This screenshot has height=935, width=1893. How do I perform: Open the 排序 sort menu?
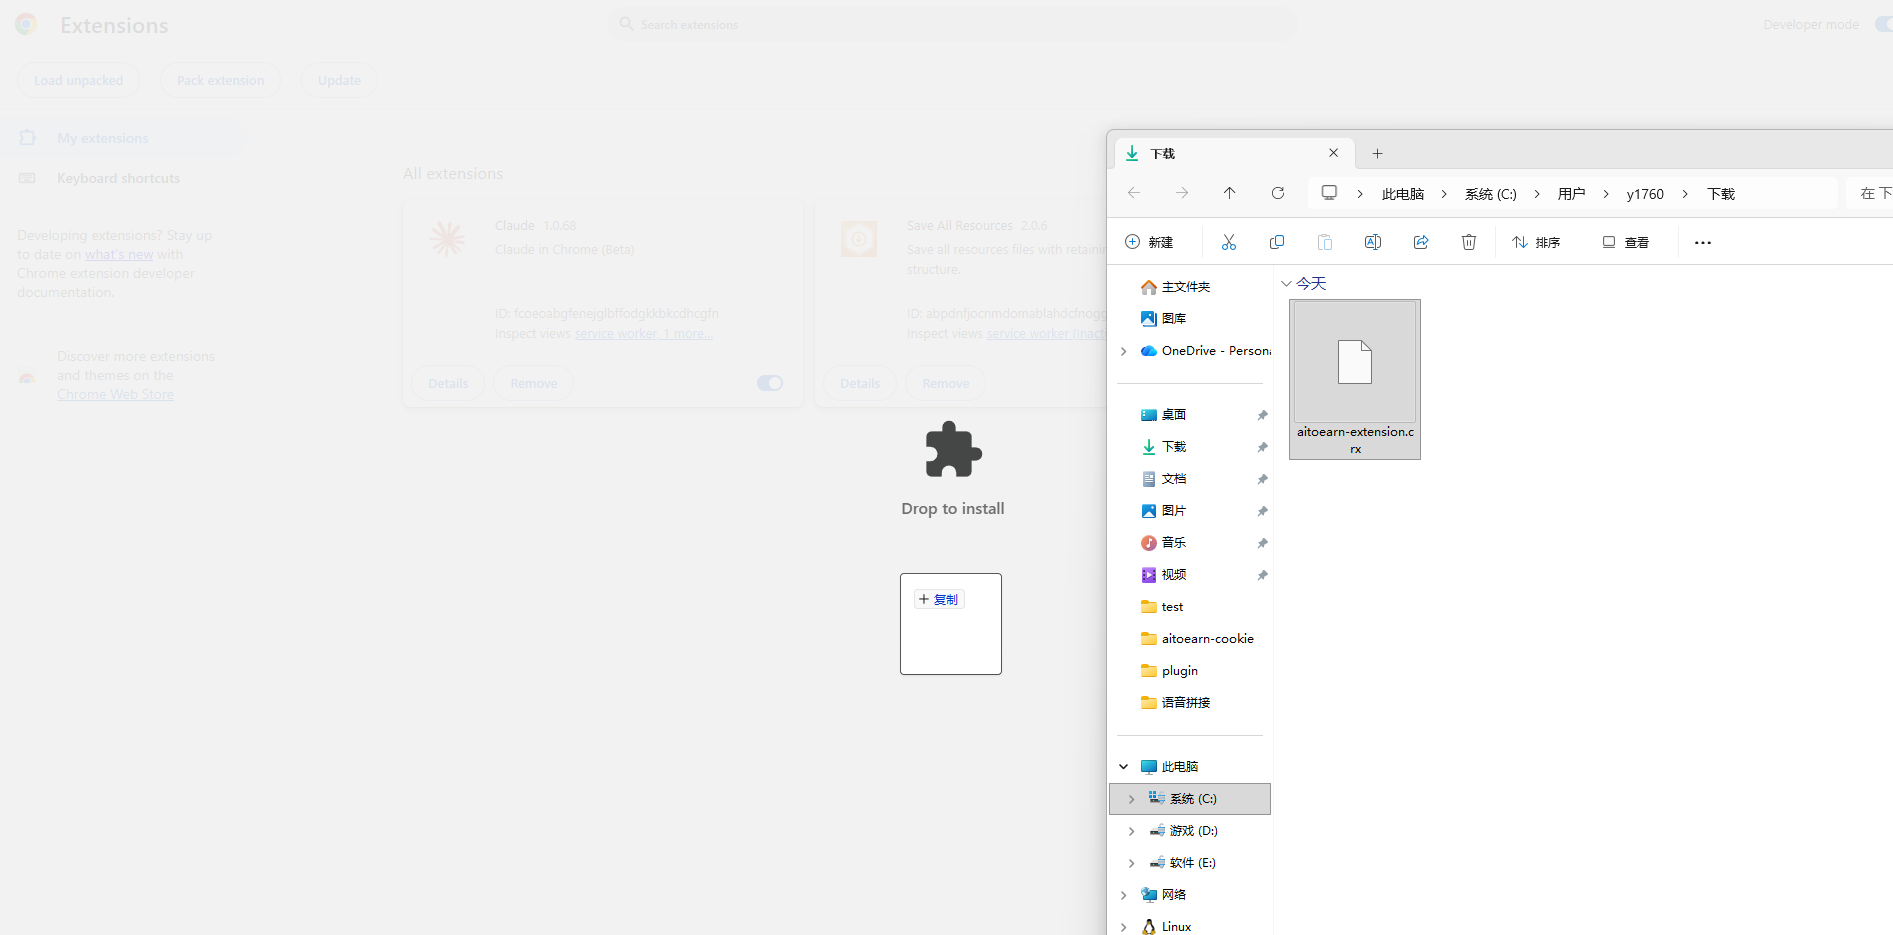1536,242
